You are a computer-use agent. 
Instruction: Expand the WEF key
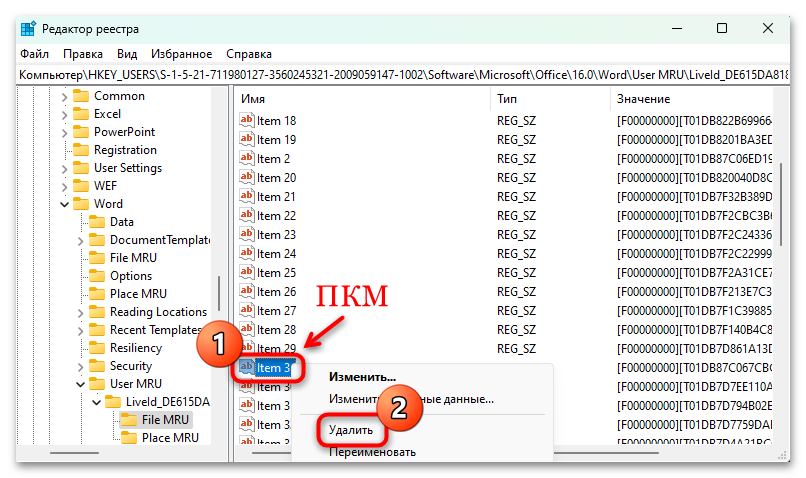pos(64,186)
